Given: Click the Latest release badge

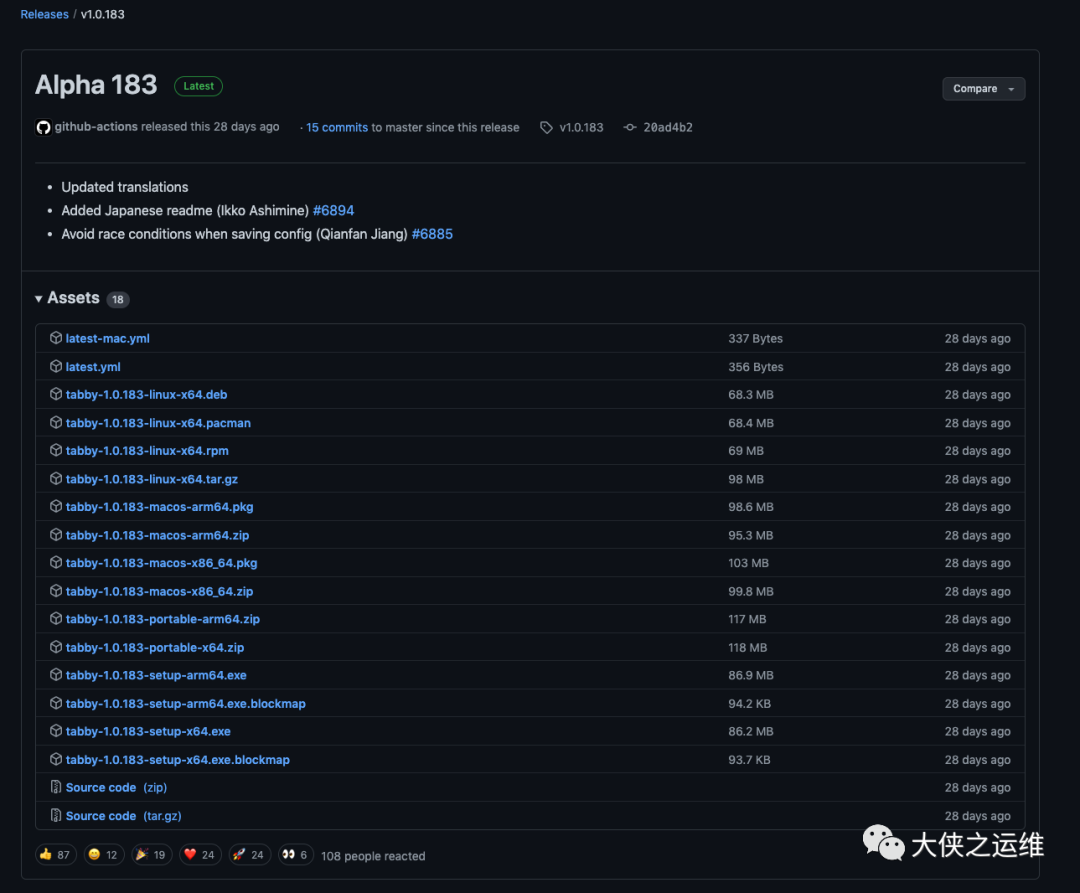Looking at the screenshot, I should coord(198,86).
